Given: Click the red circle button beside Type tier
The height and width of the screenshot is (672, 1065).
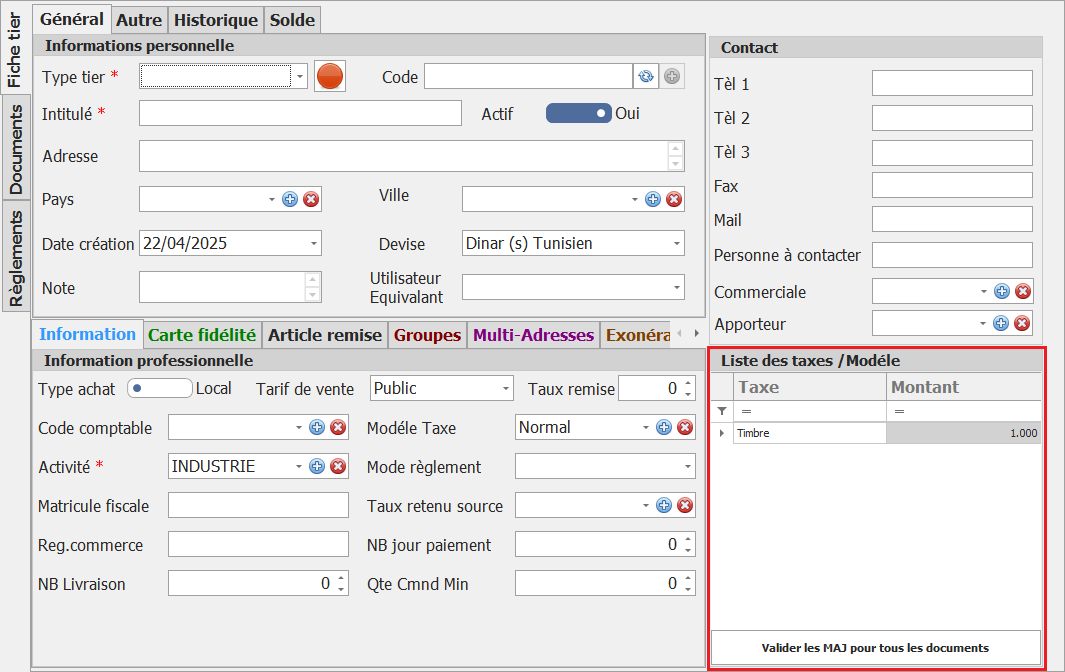Looking at the screenshot, I should point(330,76).
